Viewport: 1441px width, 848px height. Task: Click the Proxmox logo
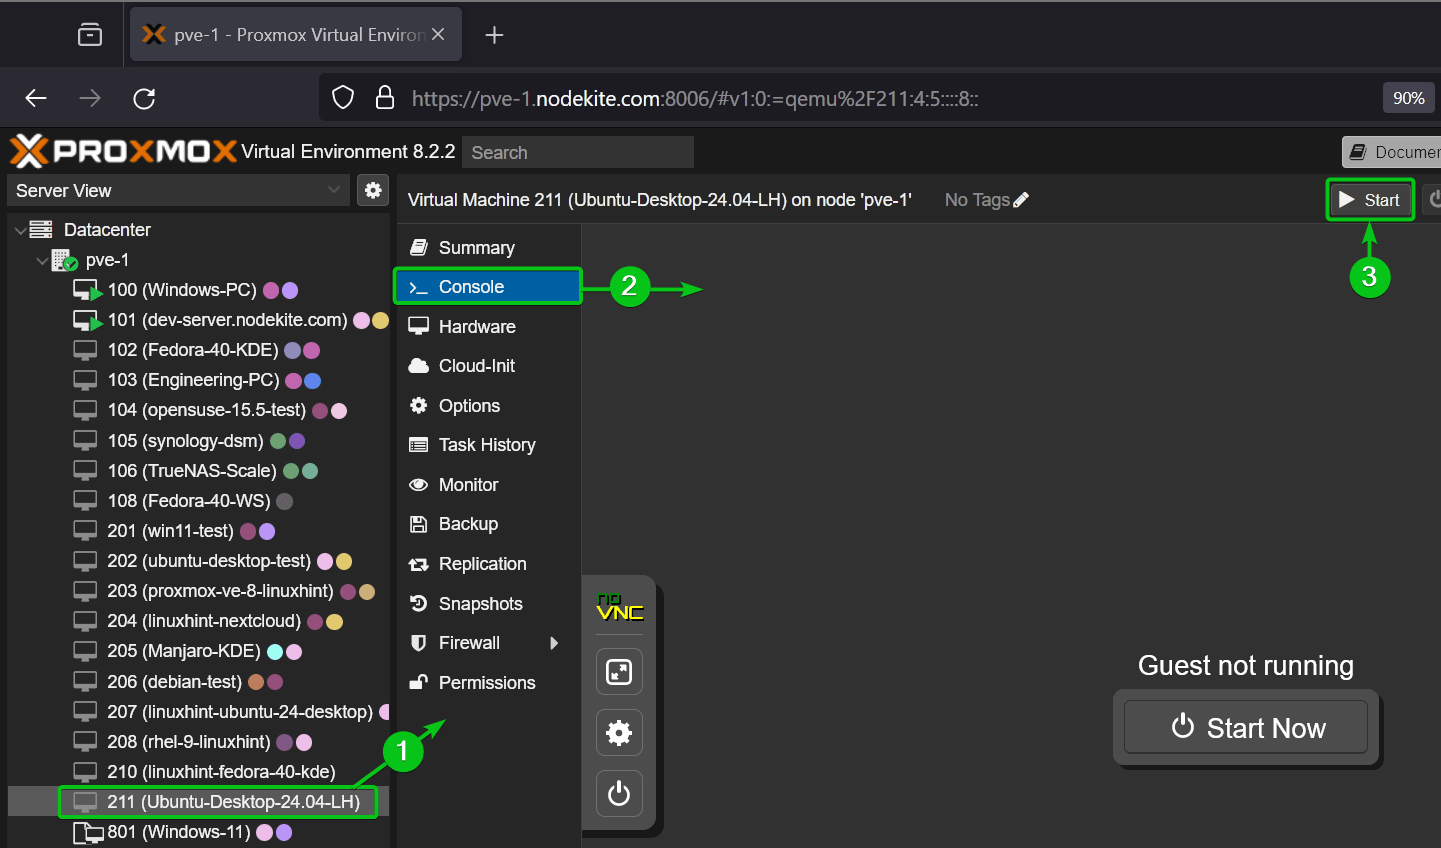tap(123, 151)
